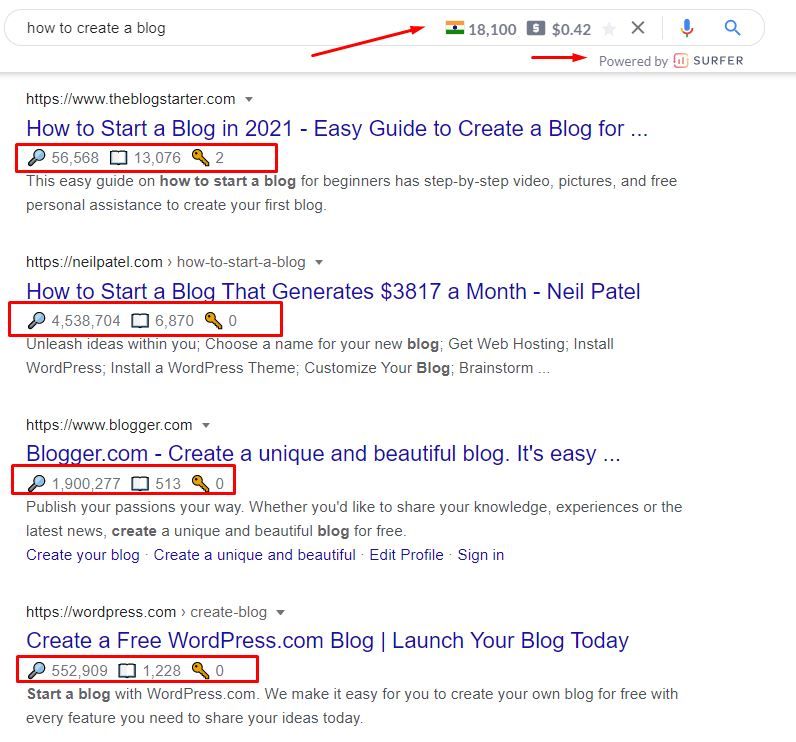This screenshot has width=796, height=742.
Task: Click the India flag icon in search bar
Action: 454,28
